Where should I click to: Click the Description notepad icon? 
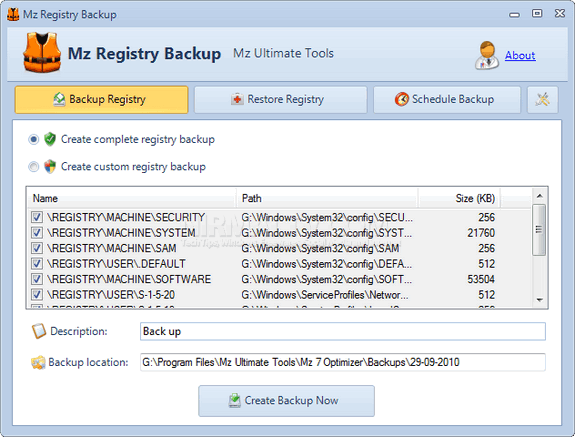pos(39,331)
